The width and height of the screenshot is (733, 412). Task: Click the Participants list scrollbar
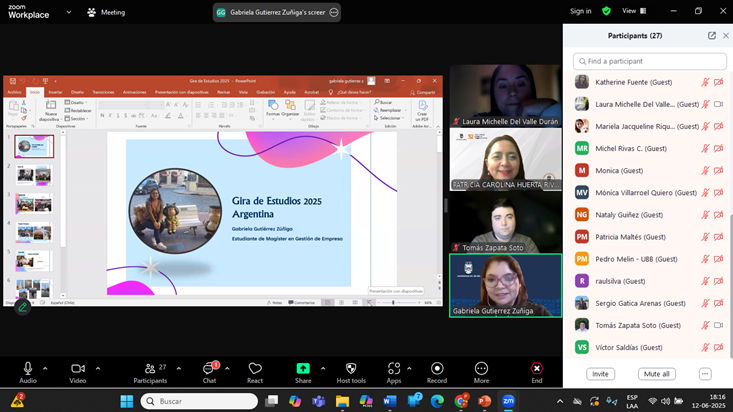click(730, 285)
